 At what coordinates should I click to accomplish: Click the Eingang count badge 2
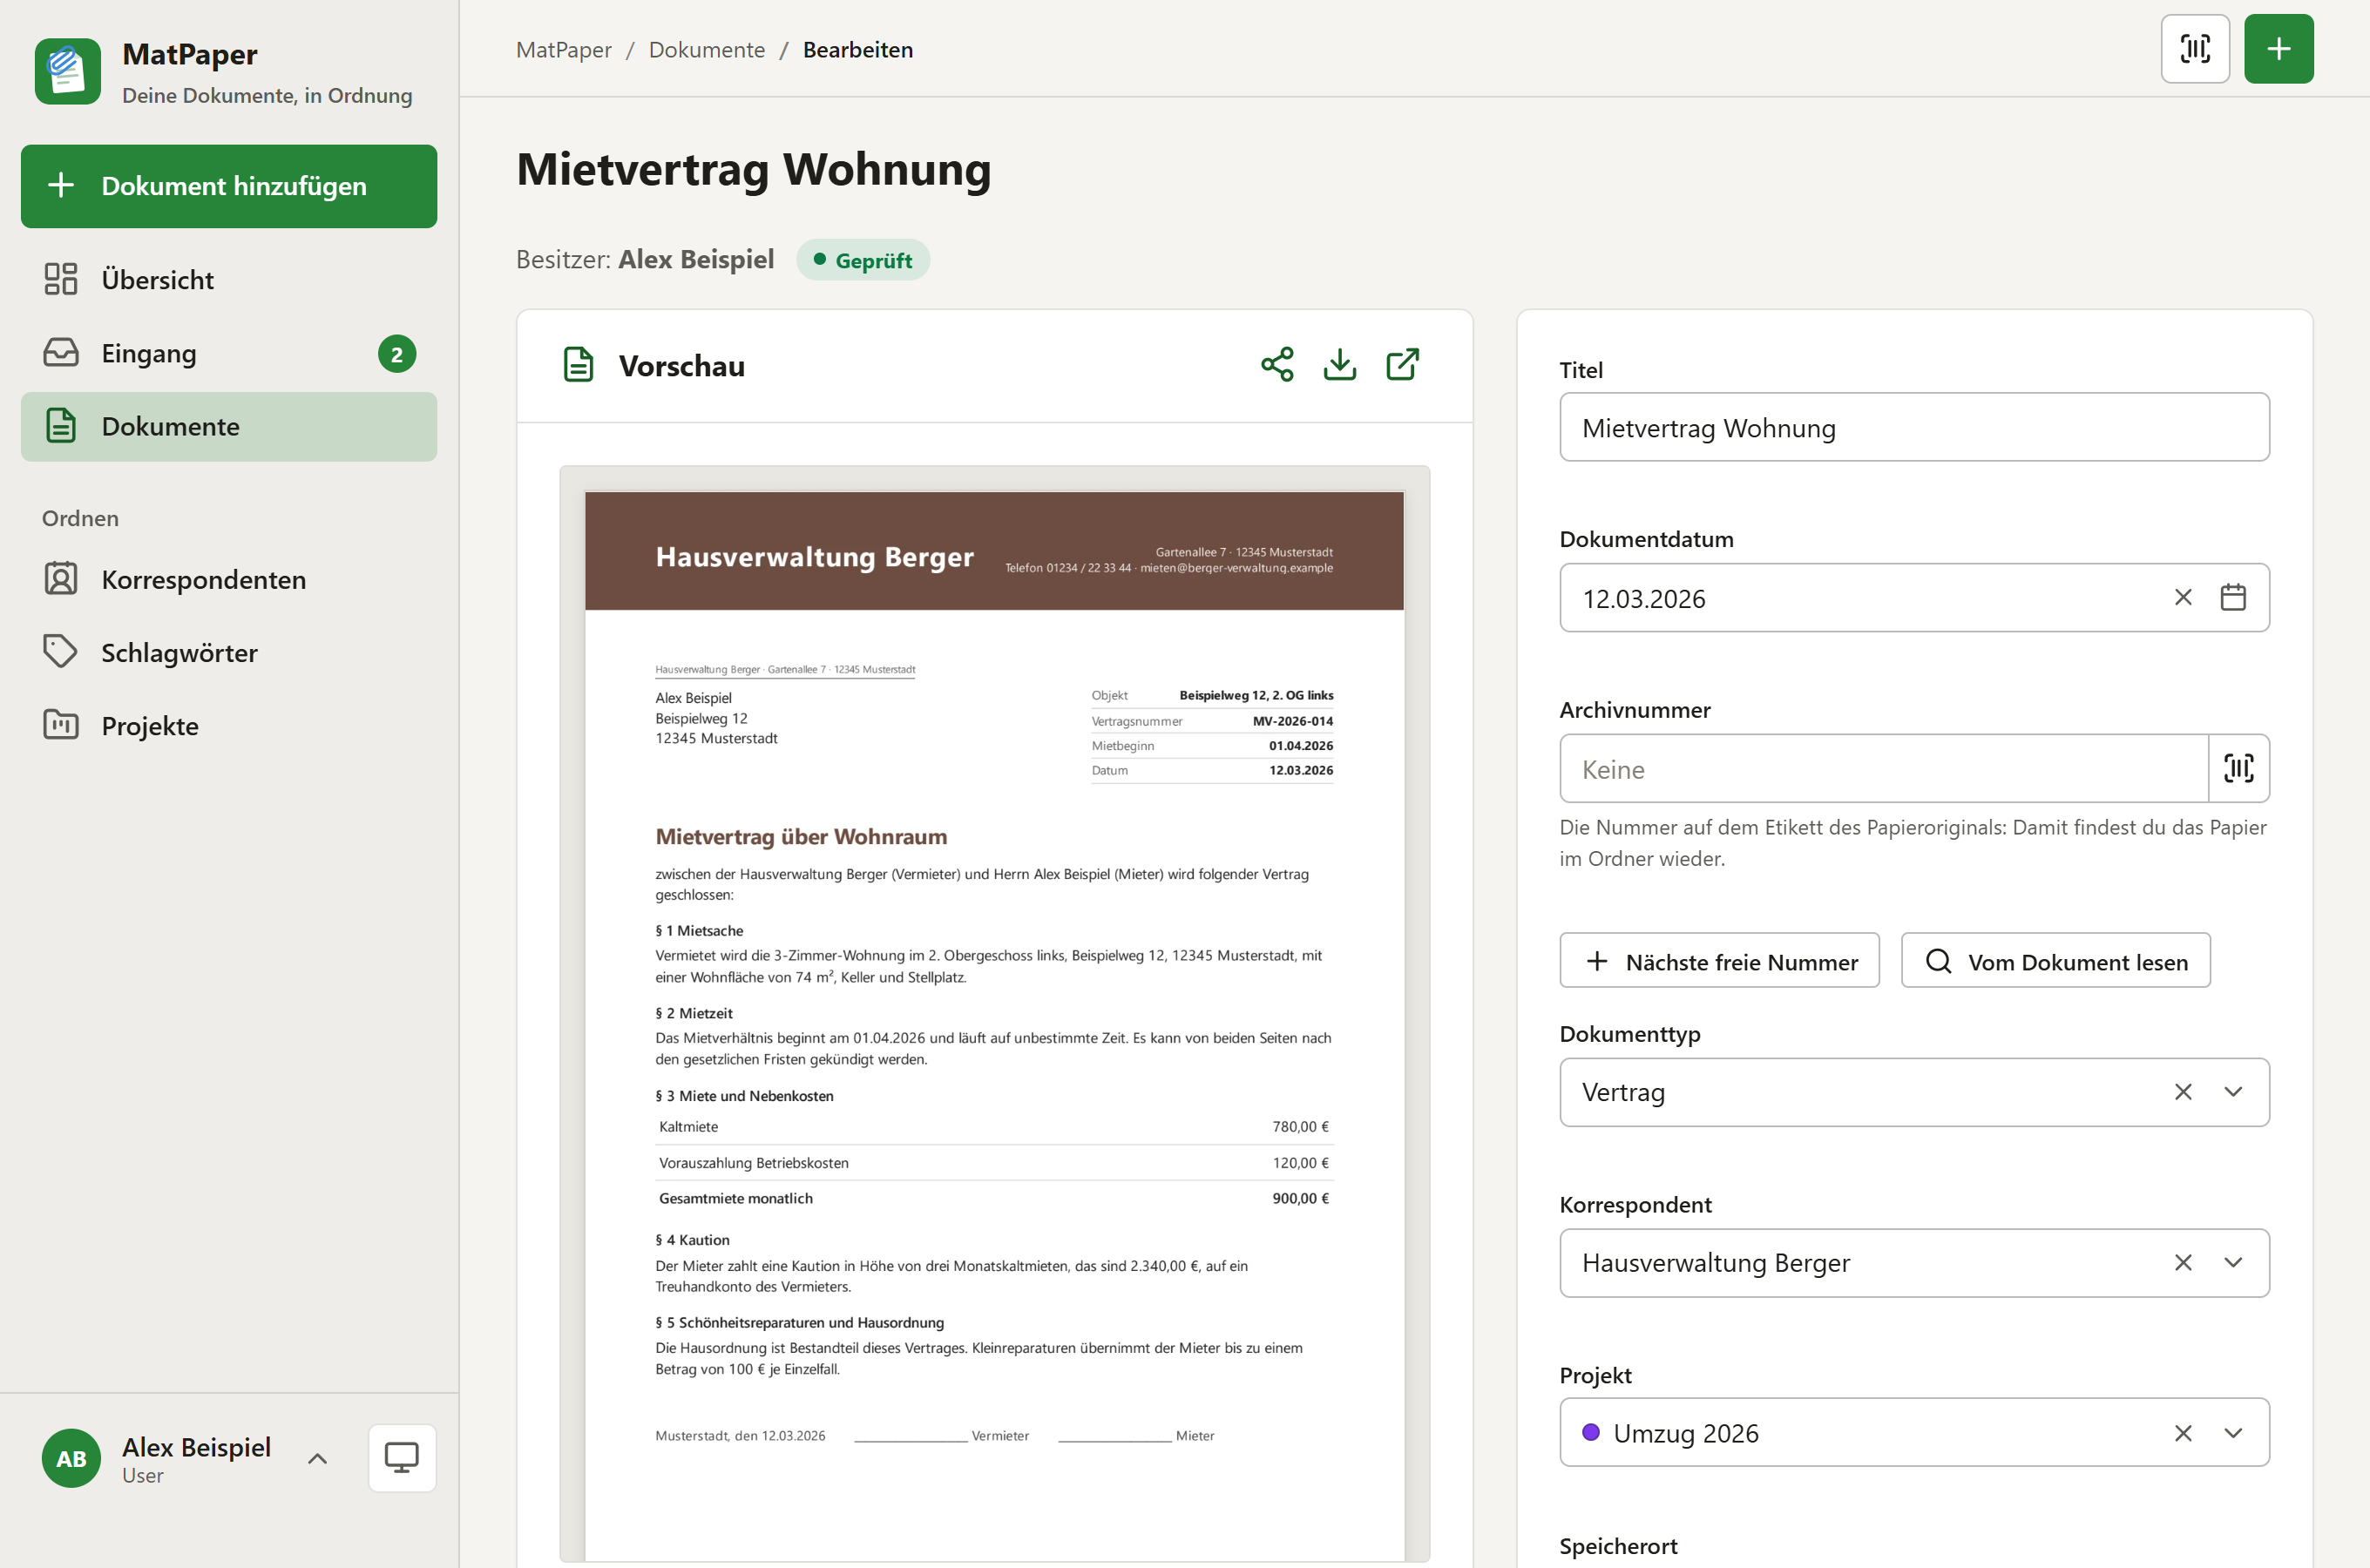point(397,354)
